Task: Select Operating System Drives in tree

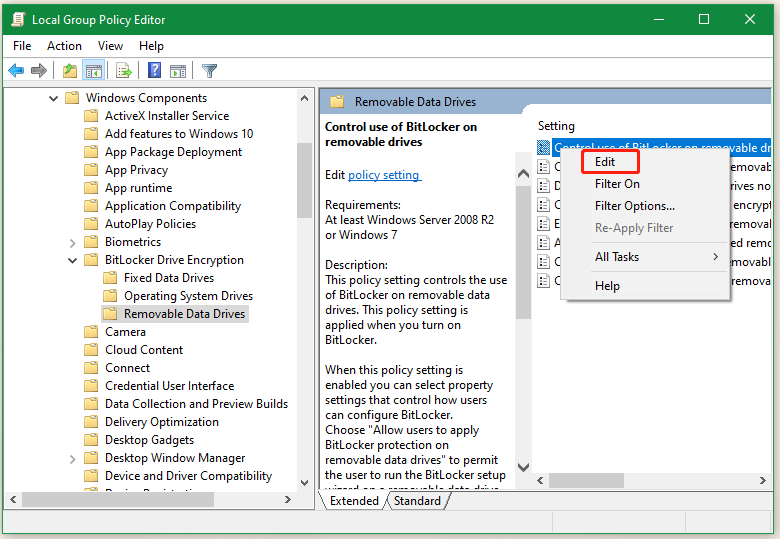Action: click(x=188, y=296)
